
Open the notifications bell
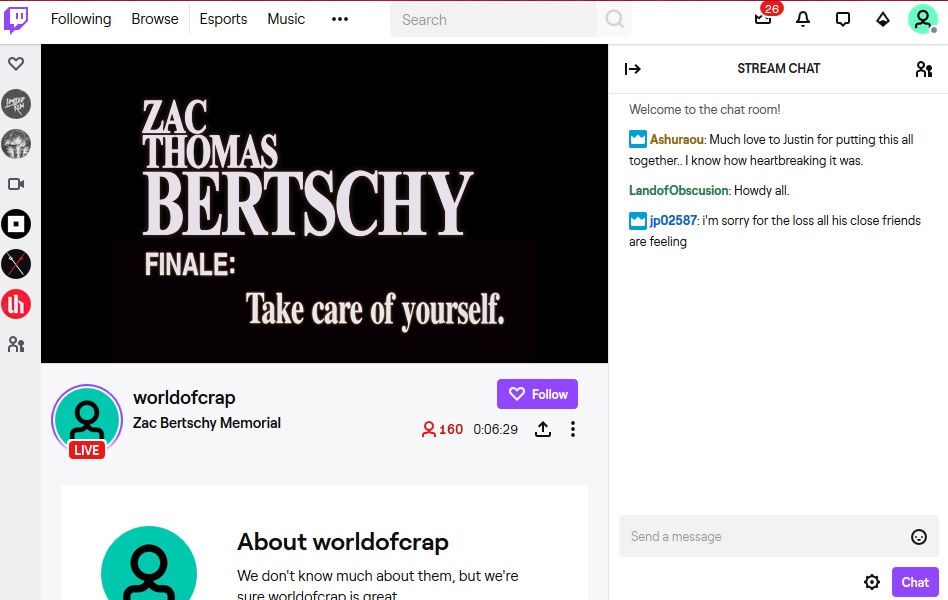[803, 19]
